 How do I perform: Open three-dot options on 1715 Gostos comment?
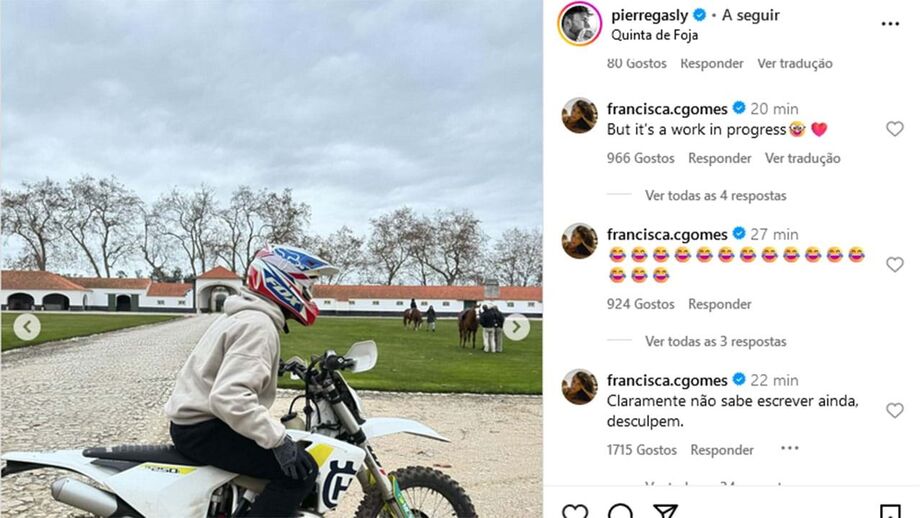pyautogui.click(x=790, y=448)
